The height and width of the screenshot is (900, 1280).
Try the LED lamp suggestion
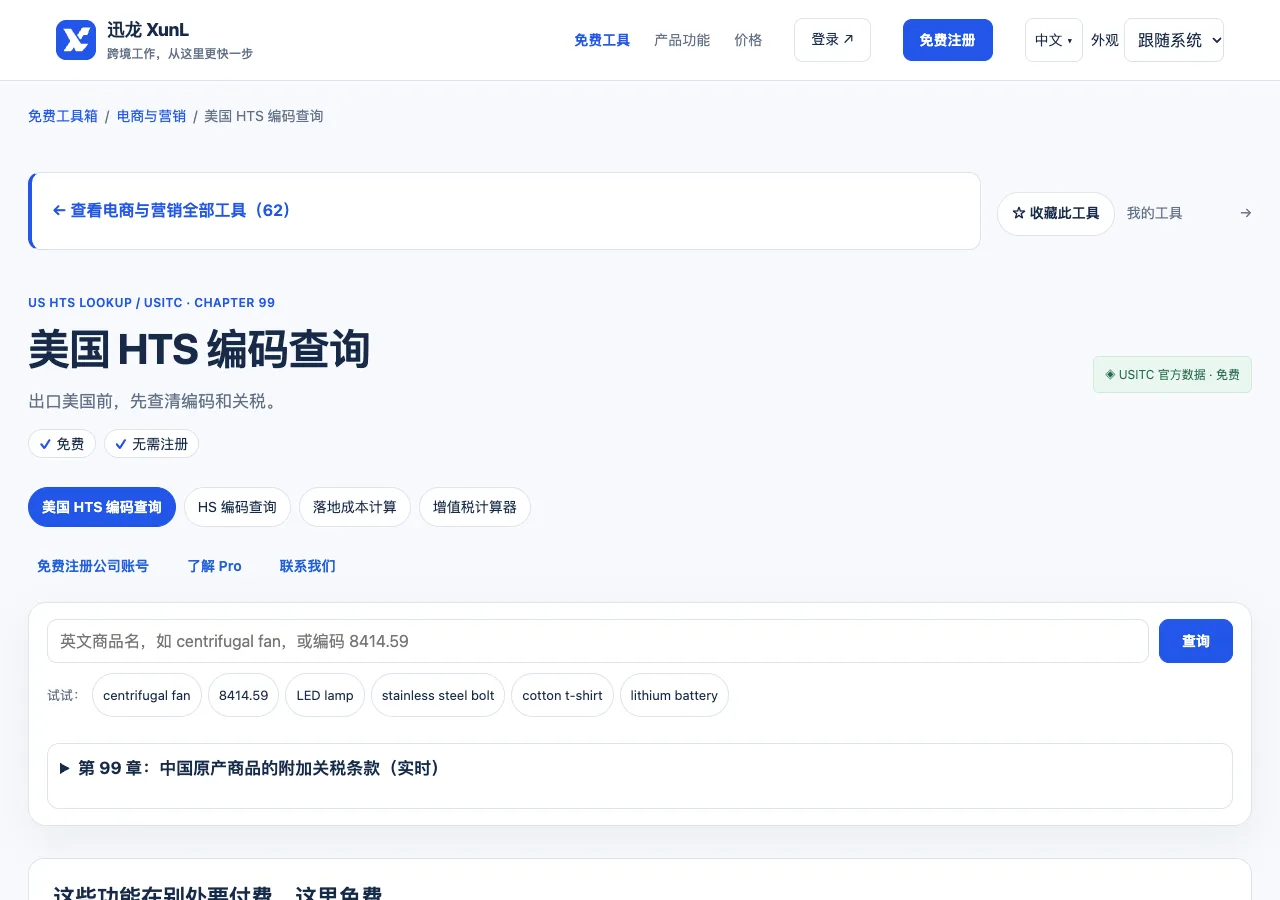(325, 695)
